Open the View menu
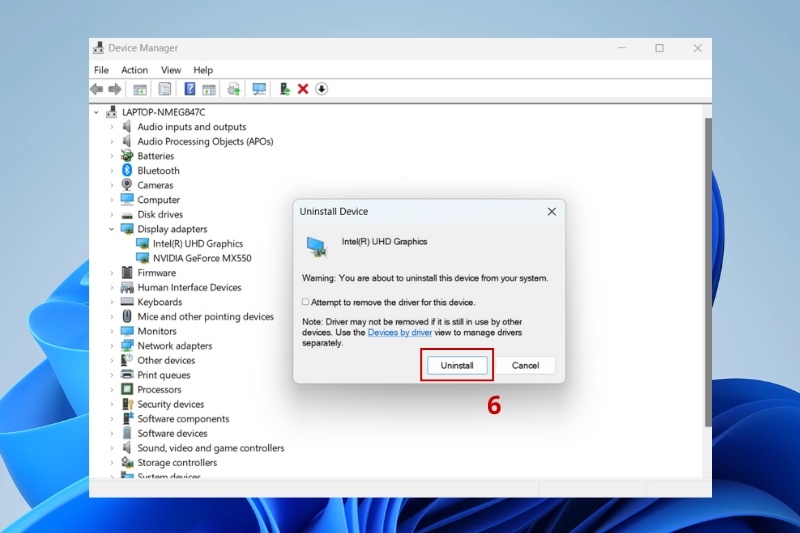The height and width of the screenshot is (533, 800). (171, 70)
